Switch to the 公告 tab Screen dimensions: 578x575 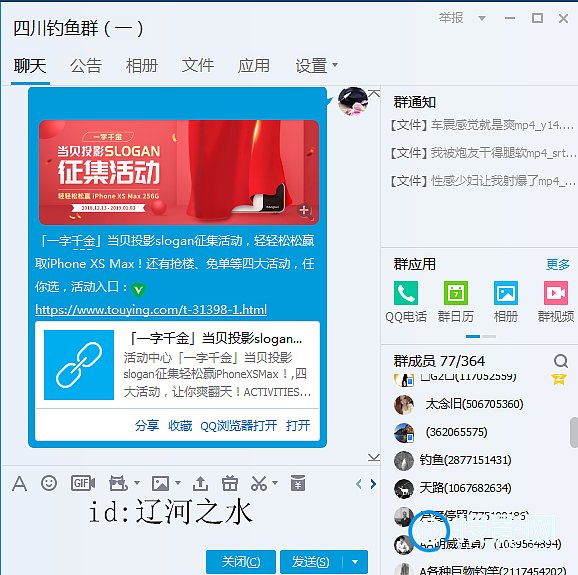[x=86, y=66]
